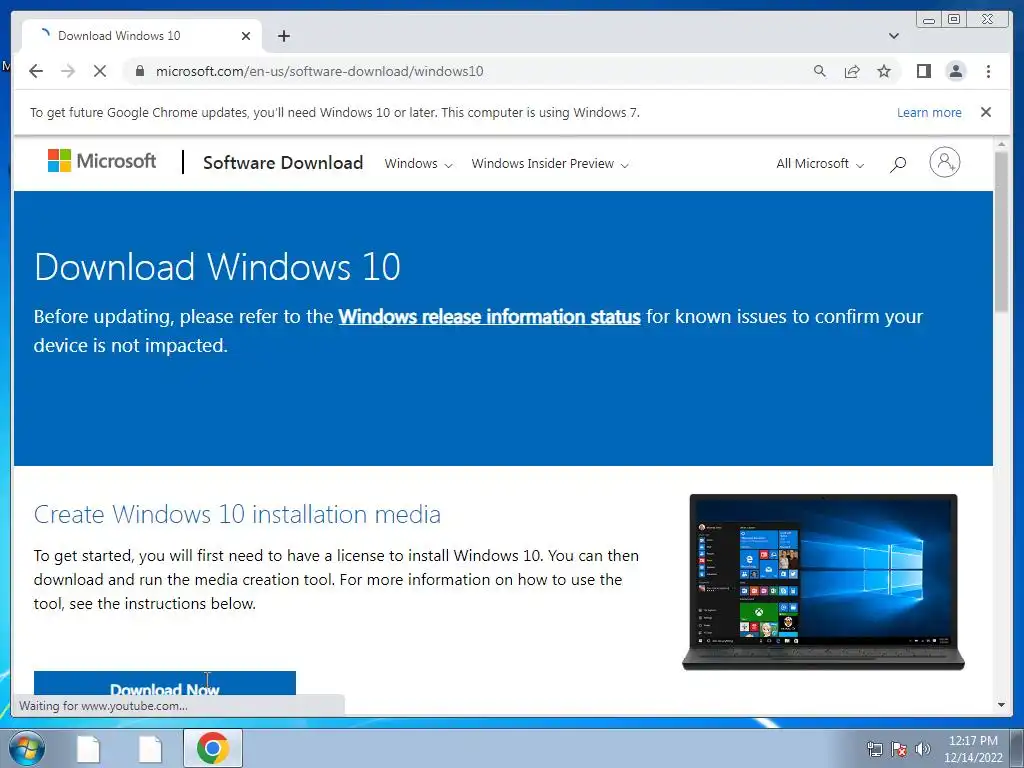Click the Download Now button
Screen dimensions: 1024x768
tap(165, 682)
